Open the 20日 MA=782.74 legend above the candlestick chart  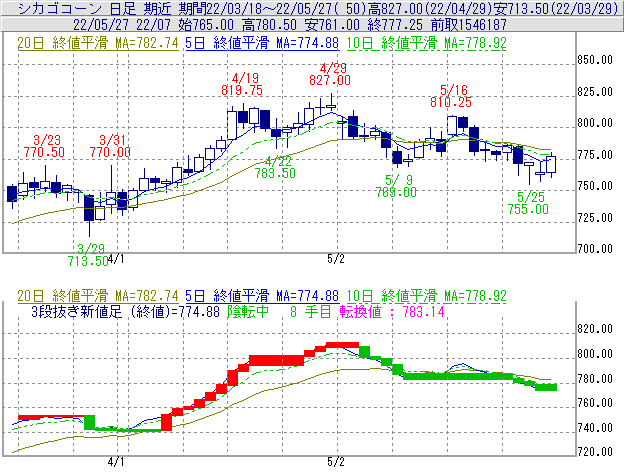click(x=98, y=43)
